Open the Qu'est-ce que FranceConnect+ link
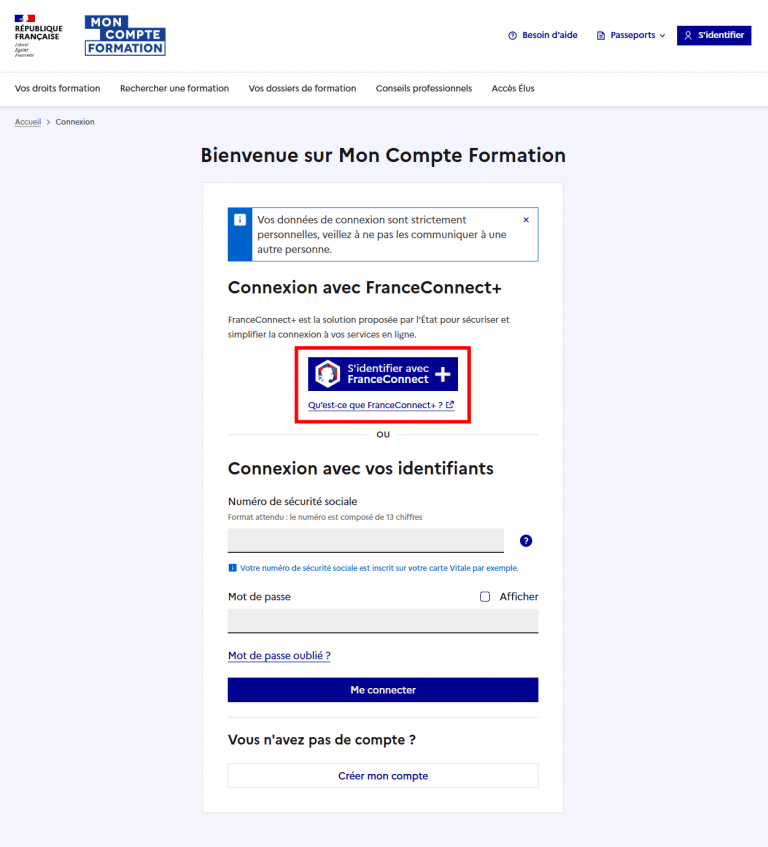The height and width of the screenshot is (847, 768). (375, 405)
